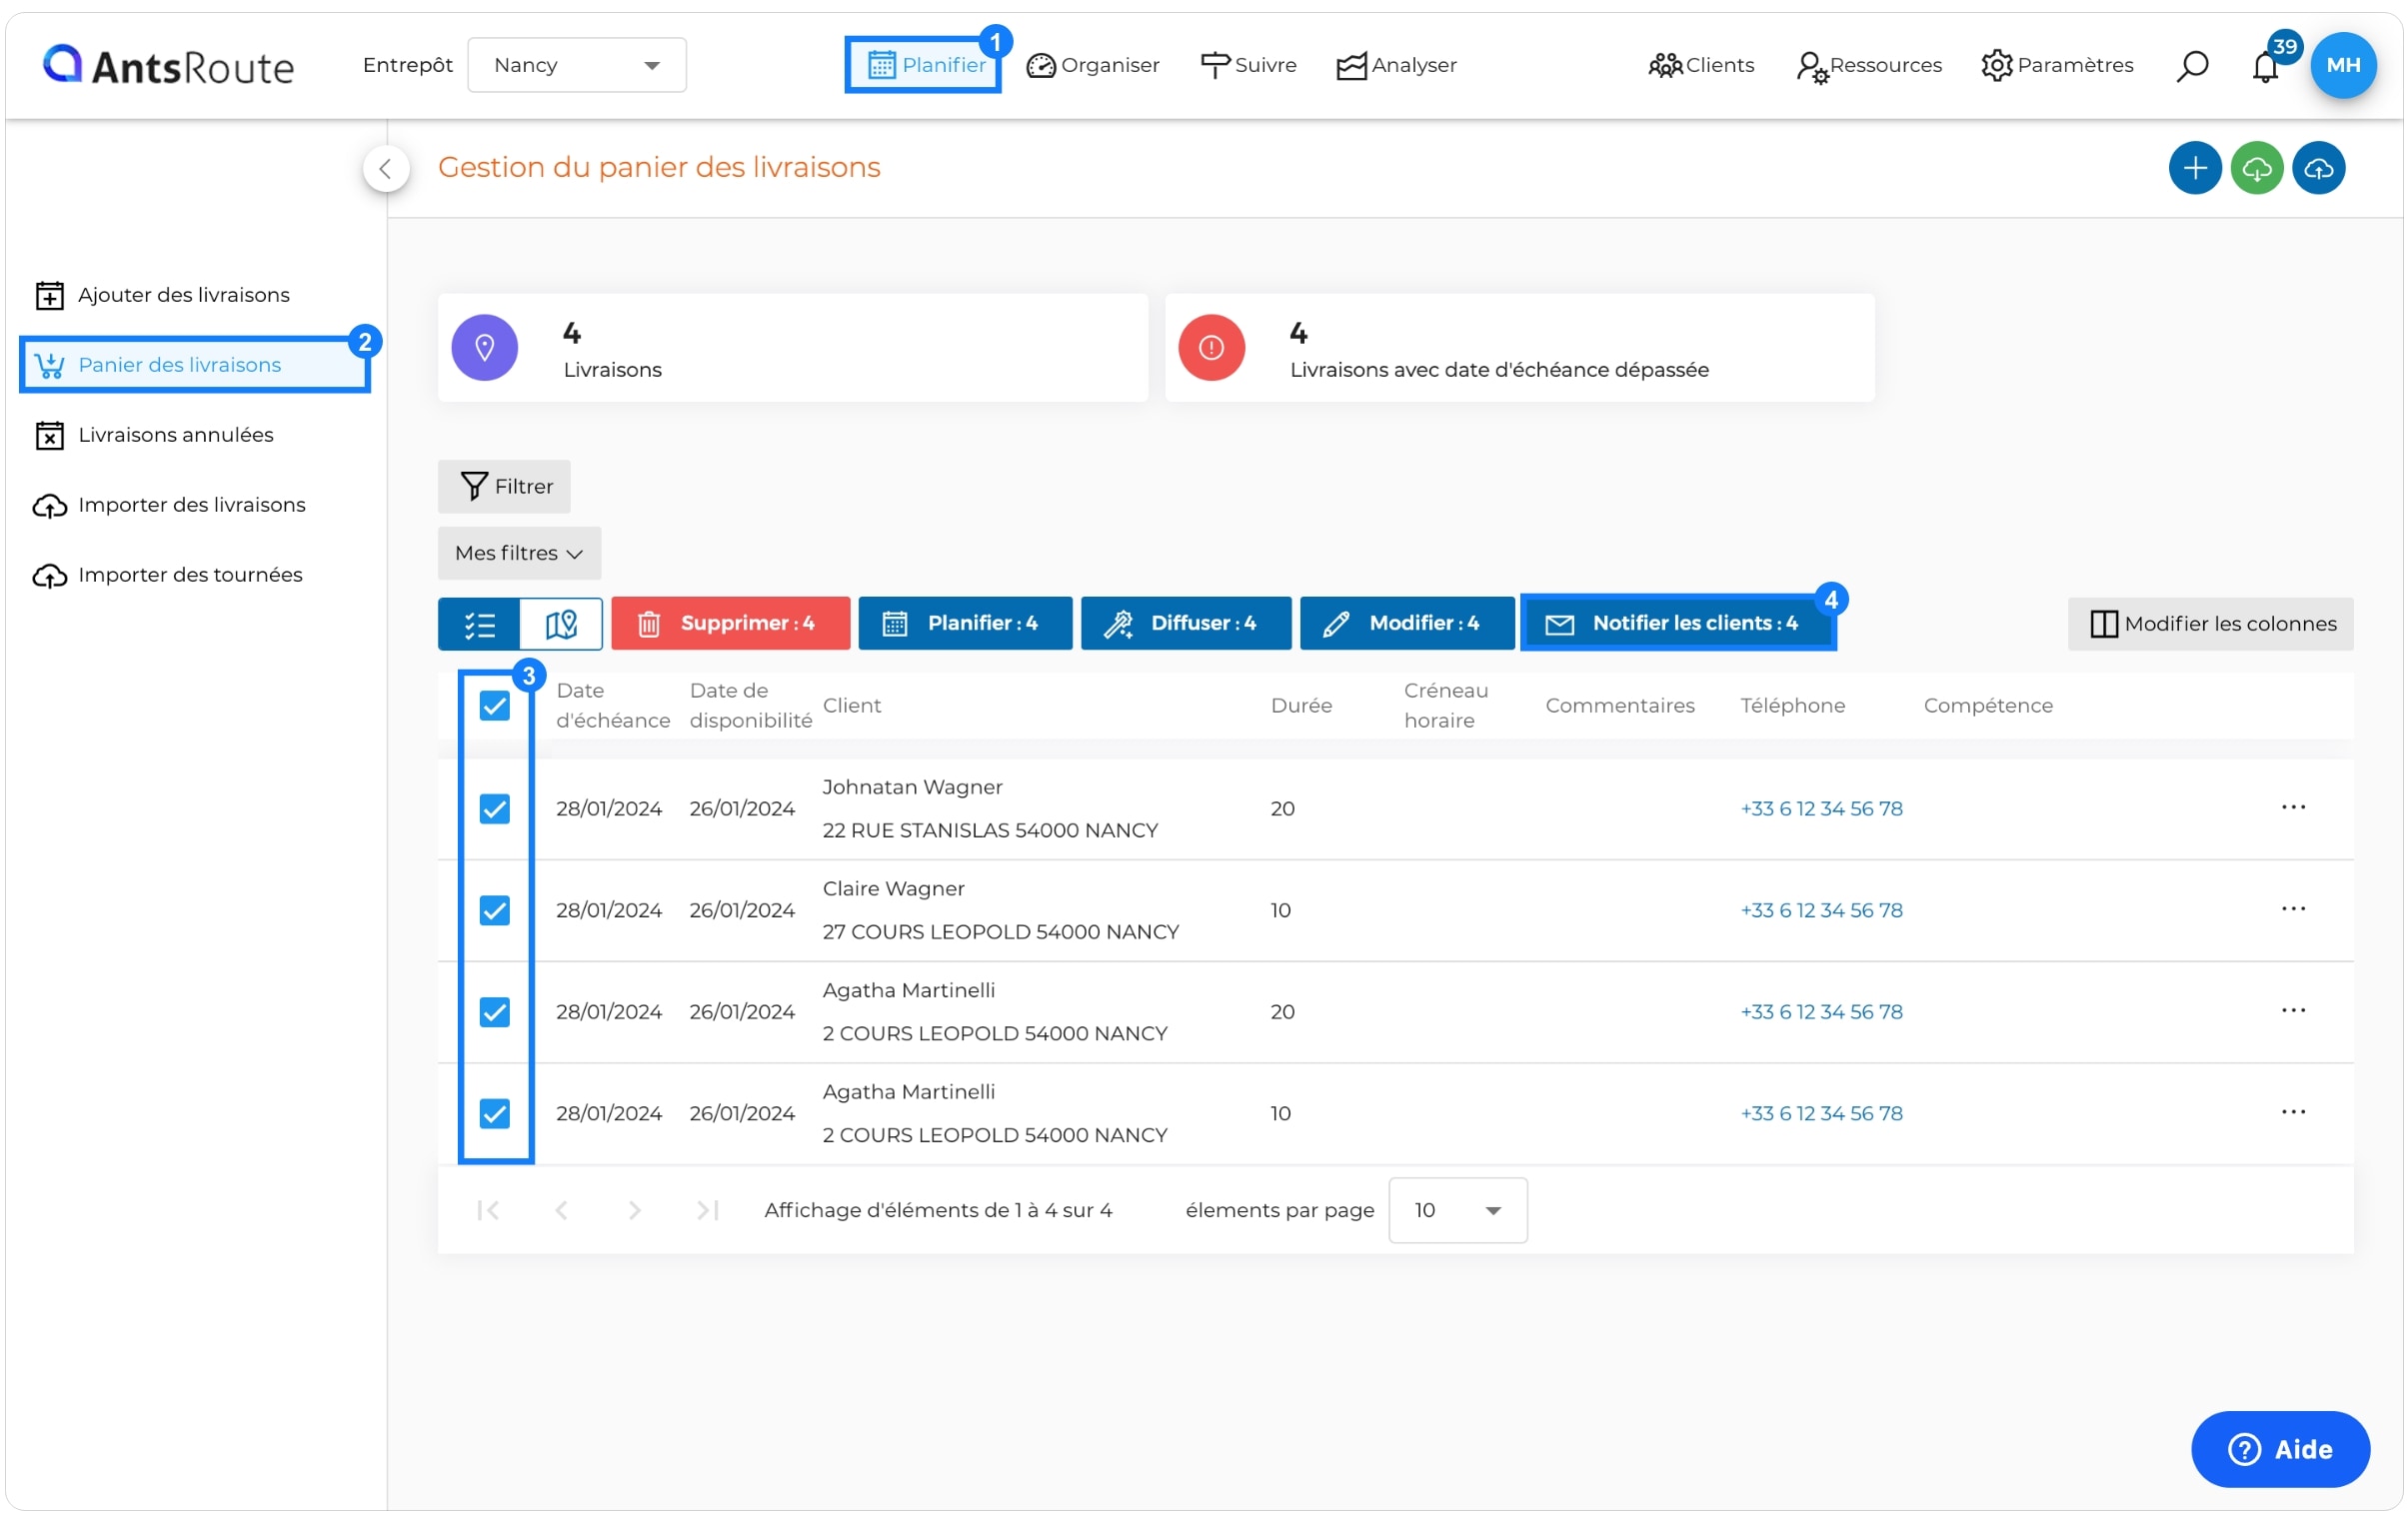Viewport: 2408px width, 1522px height.
Task: Click the AntsRoute logo
Action: coord(168,65)
